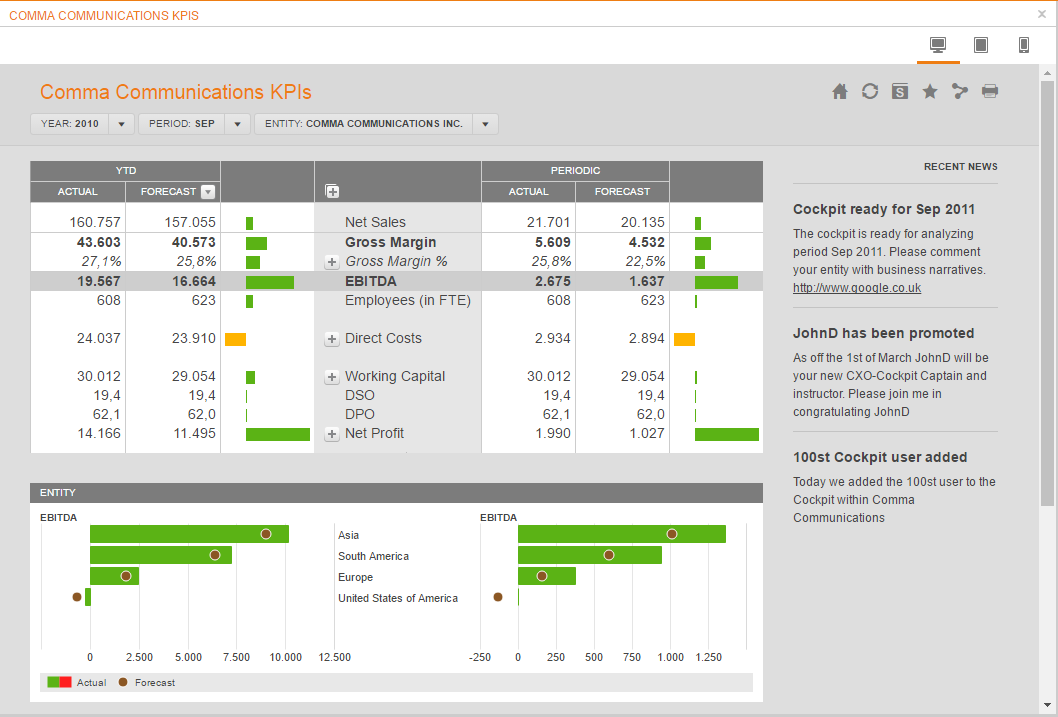Mark dashboard as favorite with star icon
The width and height of the screenshot is (1058, 717).
coord(930,92)
